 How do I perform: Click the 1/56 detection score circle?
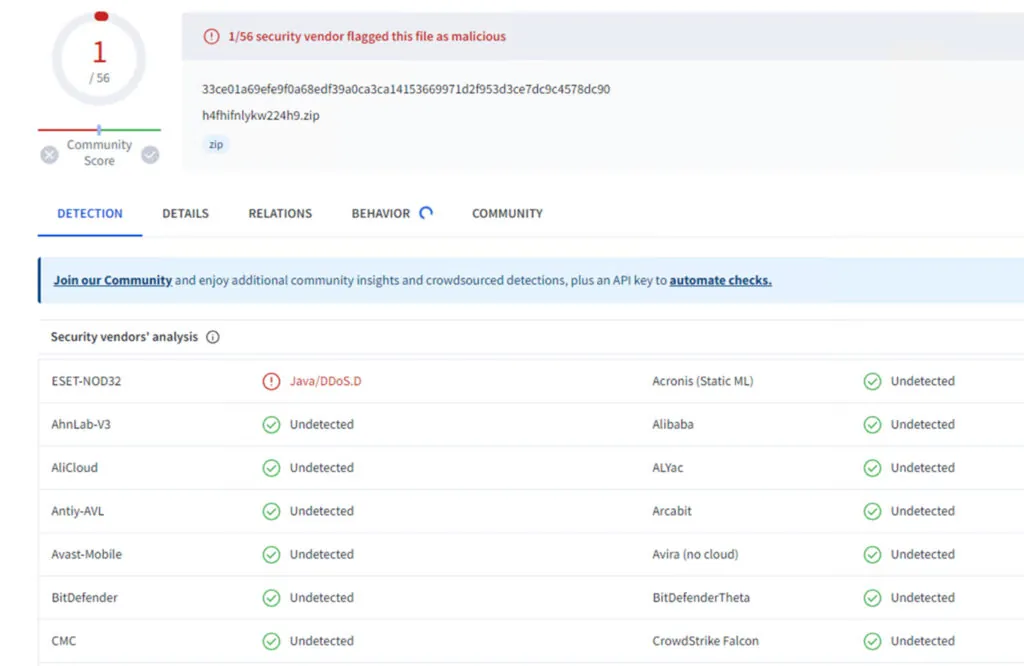[x=99, y=60]
